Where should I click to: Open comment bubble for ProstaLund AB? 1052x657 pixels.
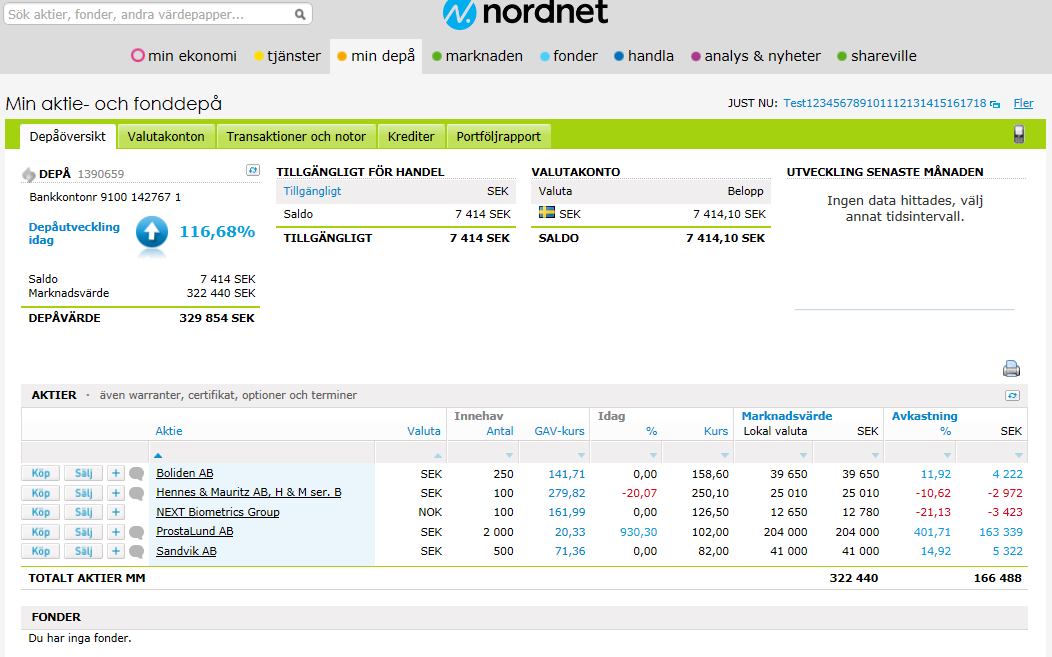(137, 532)
